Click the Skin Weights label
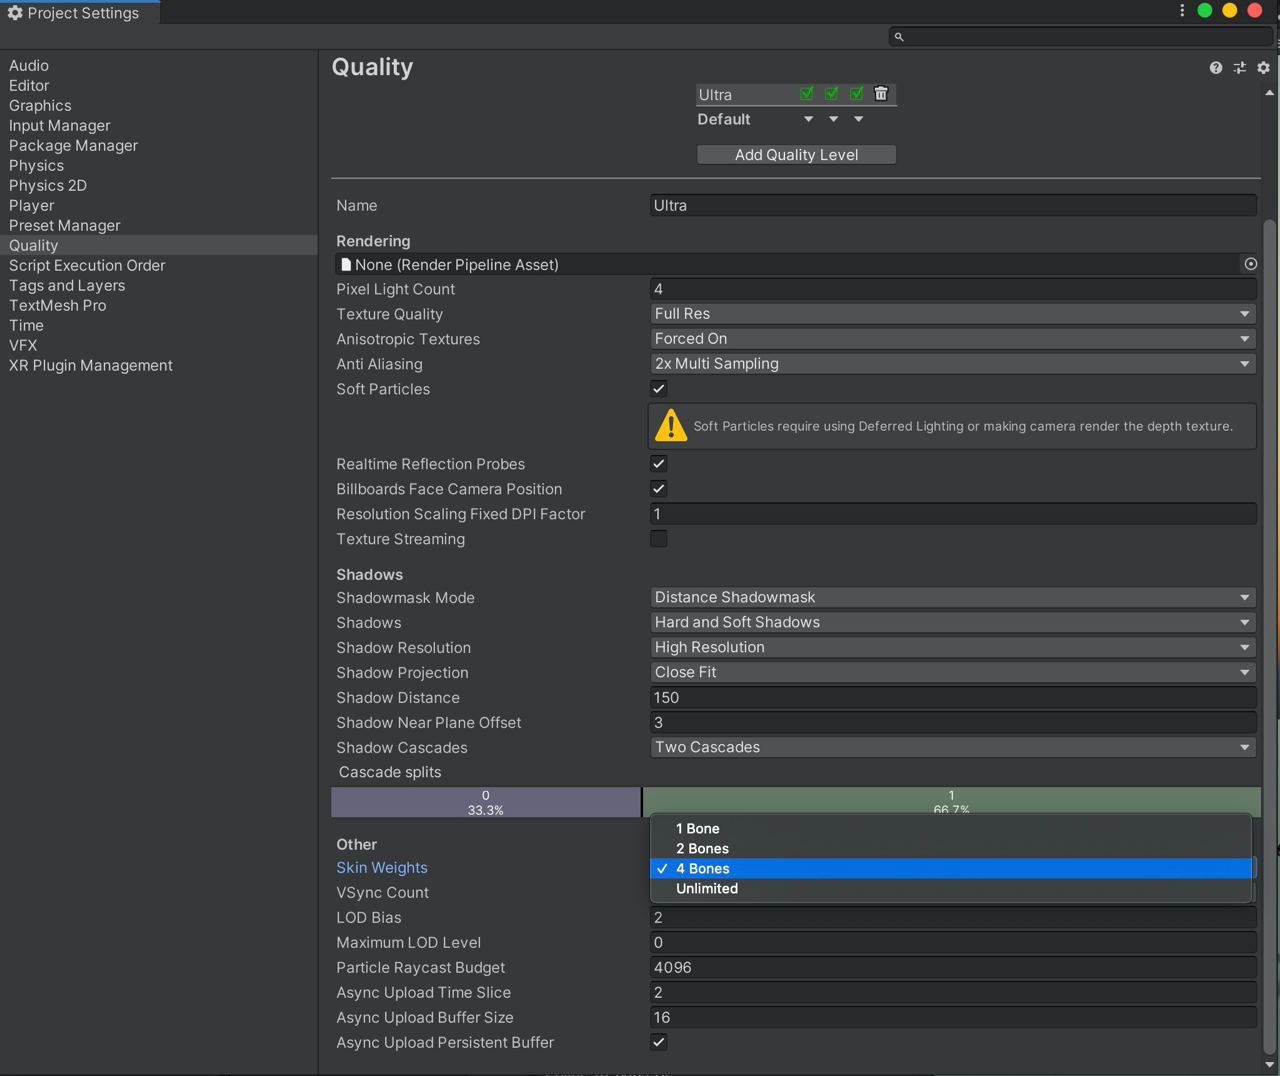 382,867
